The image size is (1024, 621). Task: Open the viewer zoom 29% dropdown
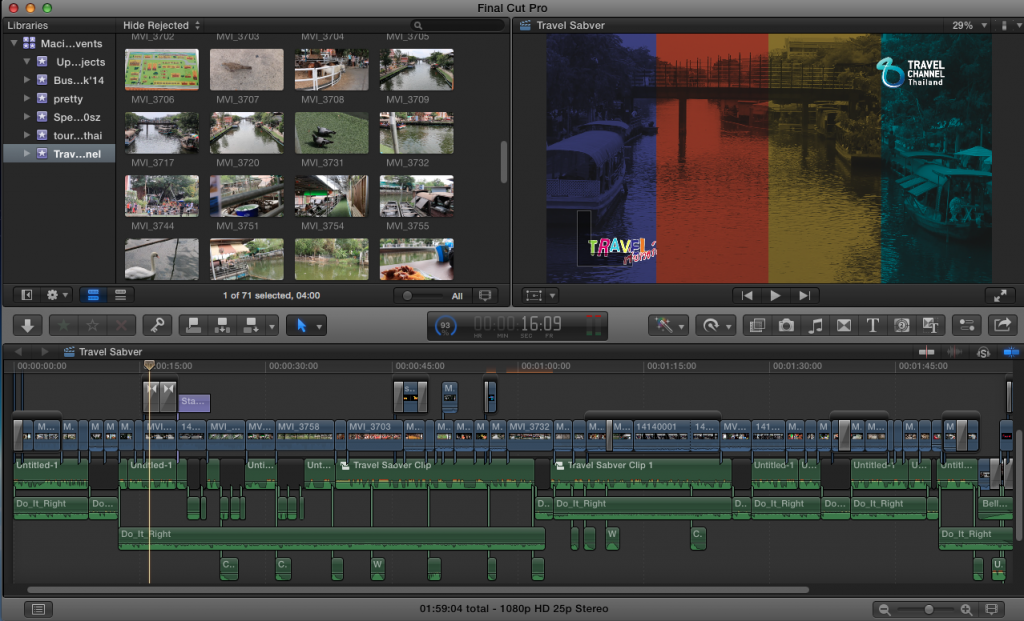pos(966,26)
